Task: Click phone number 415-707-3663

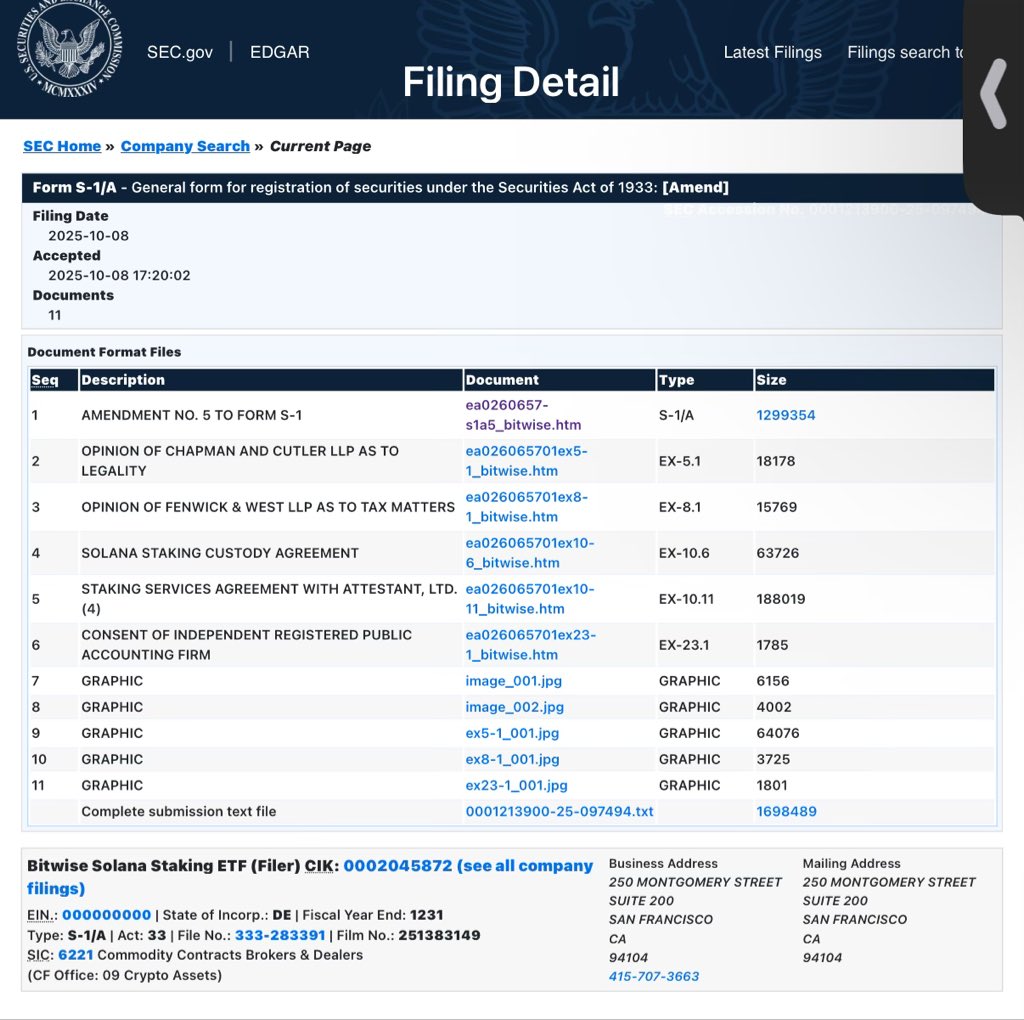Action: 654,976
